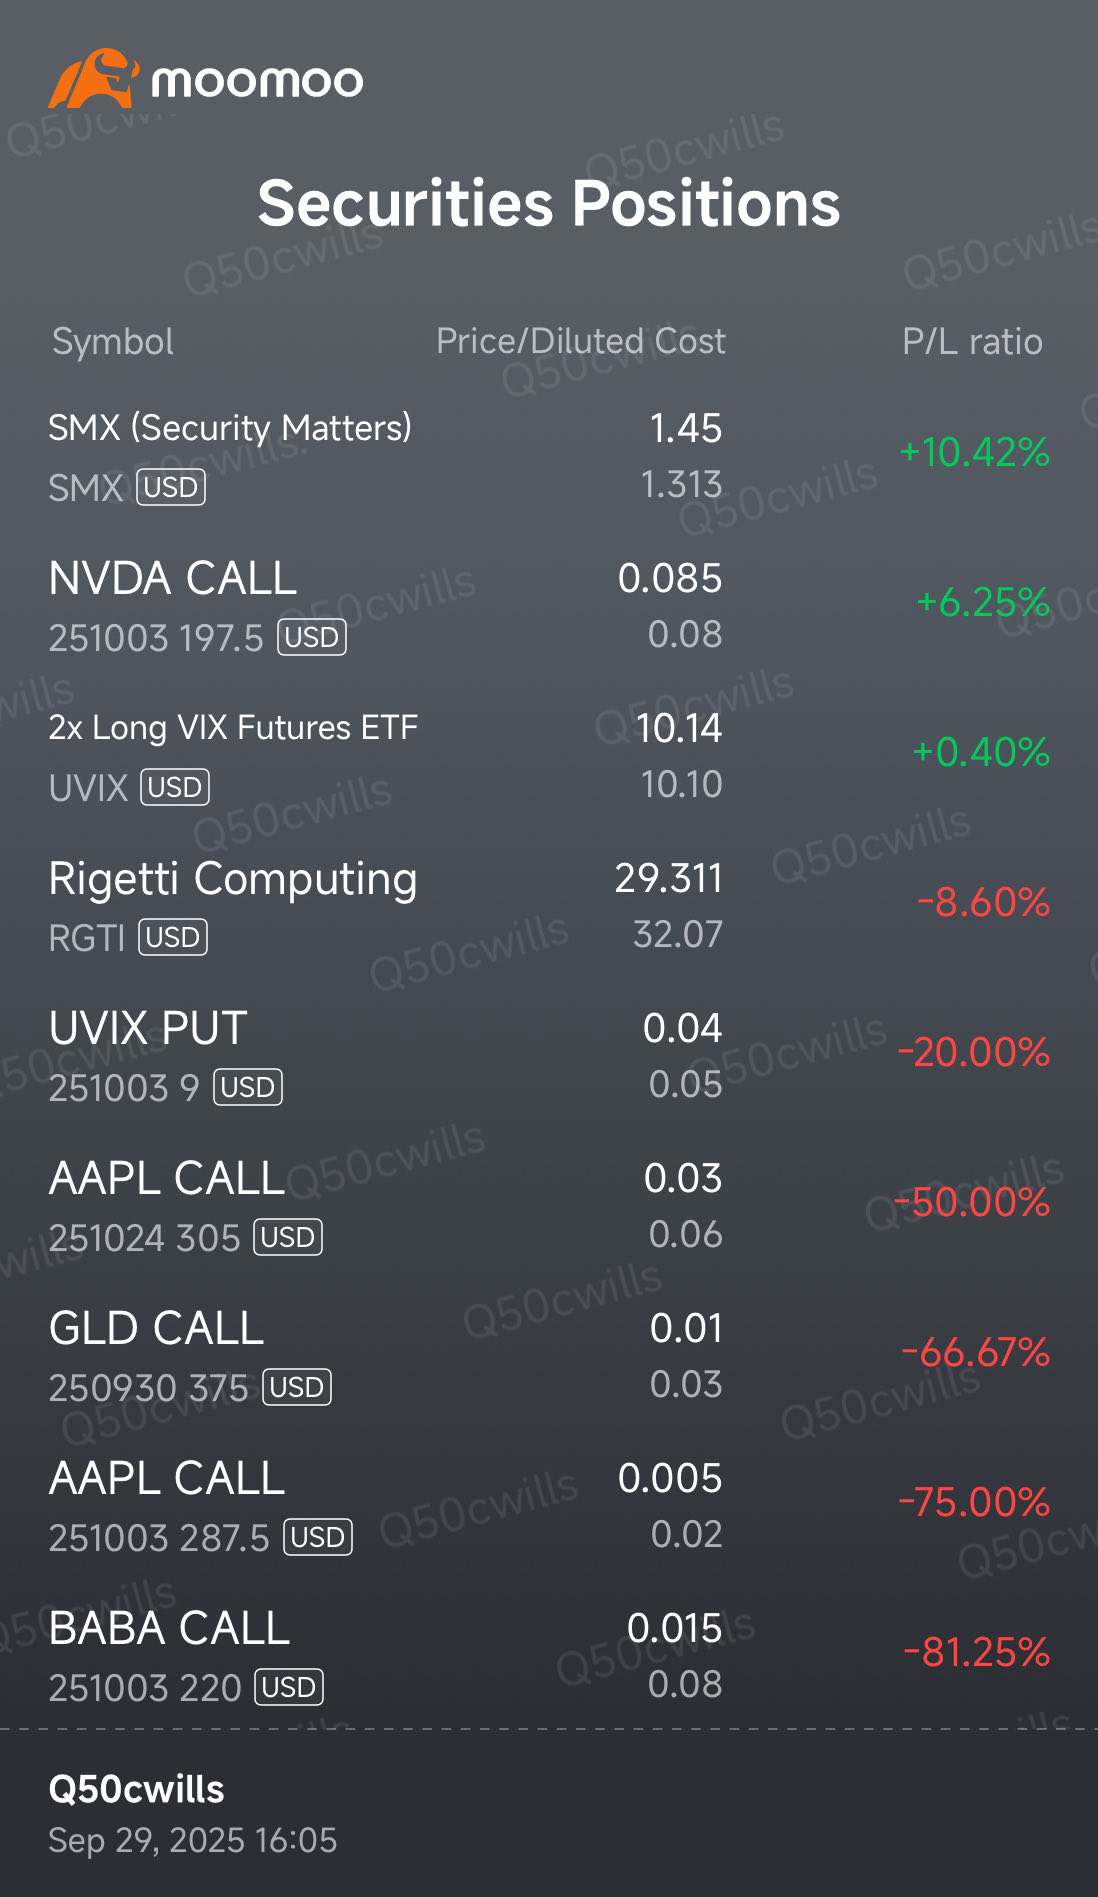1098x1897 pixels.
Task: Sort by Symbol column header
Action: pyautogui.click(x=113, y=342)
